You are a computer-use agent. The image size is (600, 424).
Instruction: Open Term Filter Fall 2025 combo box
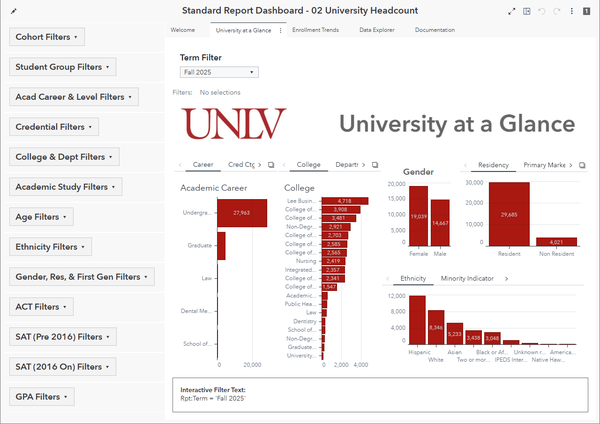(219, 72)
